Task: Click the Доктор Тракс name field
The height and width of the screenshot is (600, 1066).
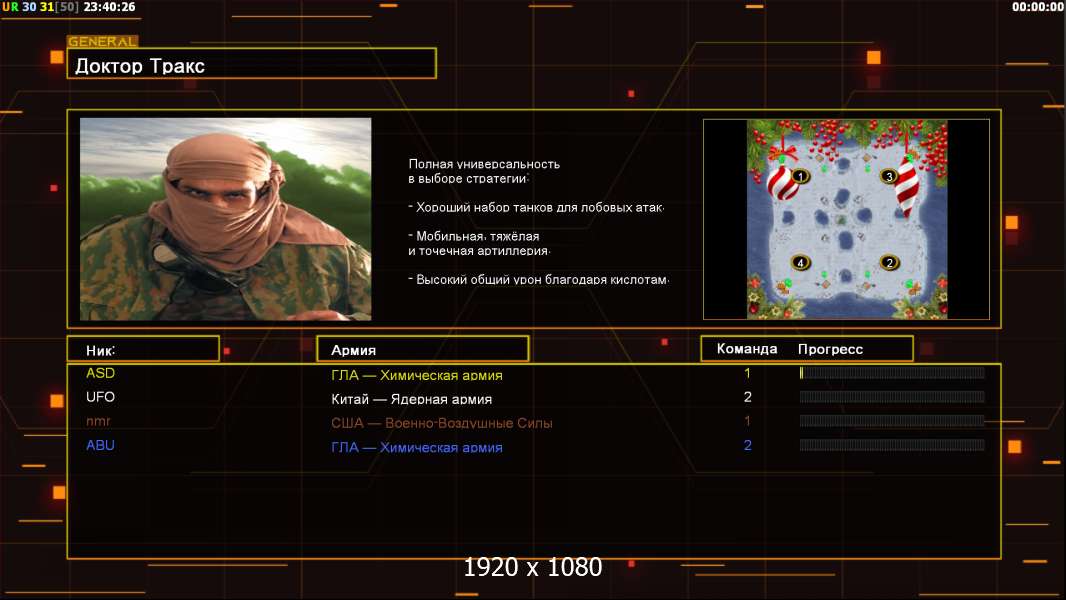Action: point(252,64)
